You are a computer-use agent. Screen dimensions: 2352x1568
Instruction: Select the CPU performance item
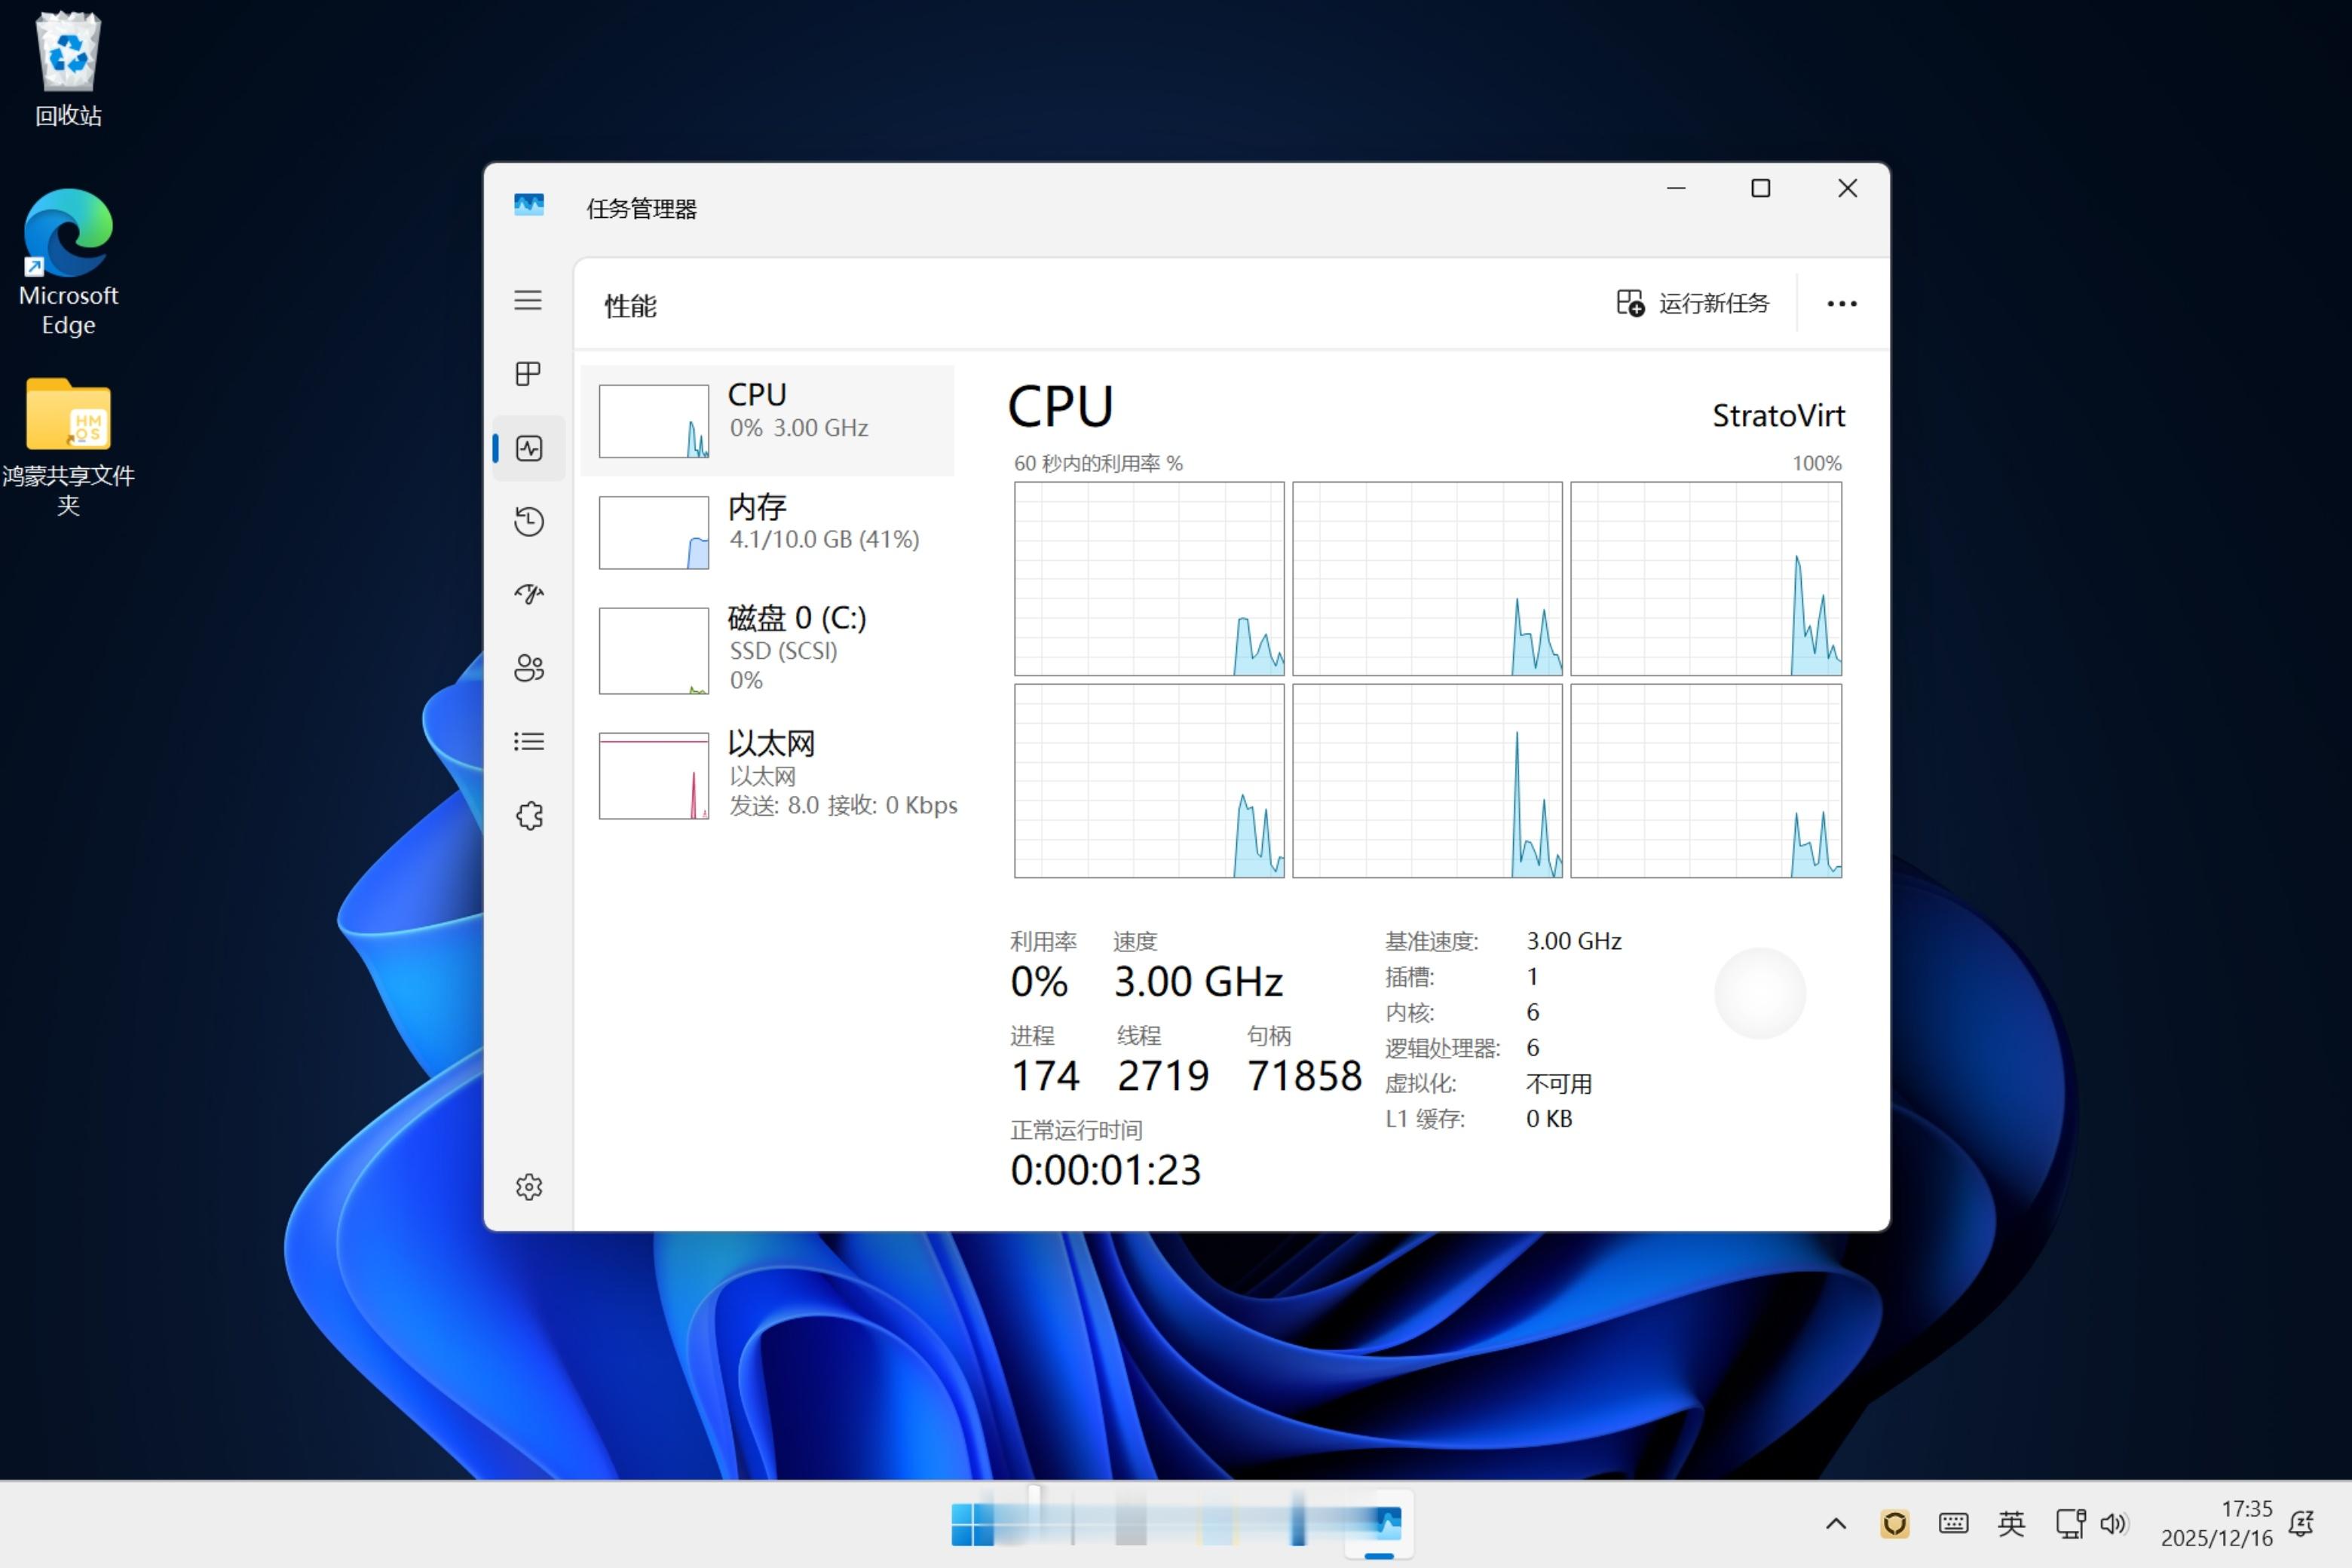767,420
